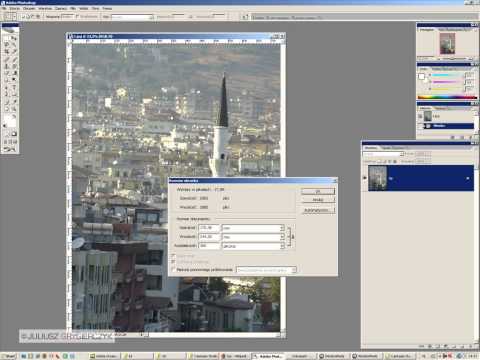Open the resolution unit dropdown in the dialog
This screenshot has height=360, width=480.
pos(253,246)
